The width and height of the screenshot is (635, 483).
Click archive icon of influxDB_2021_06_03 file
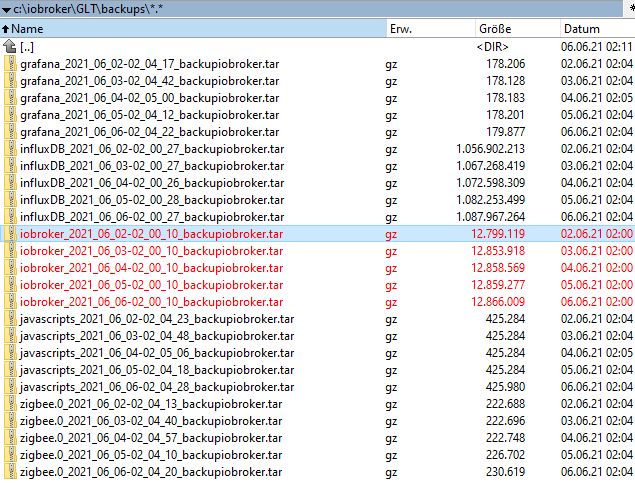point(10,166)
